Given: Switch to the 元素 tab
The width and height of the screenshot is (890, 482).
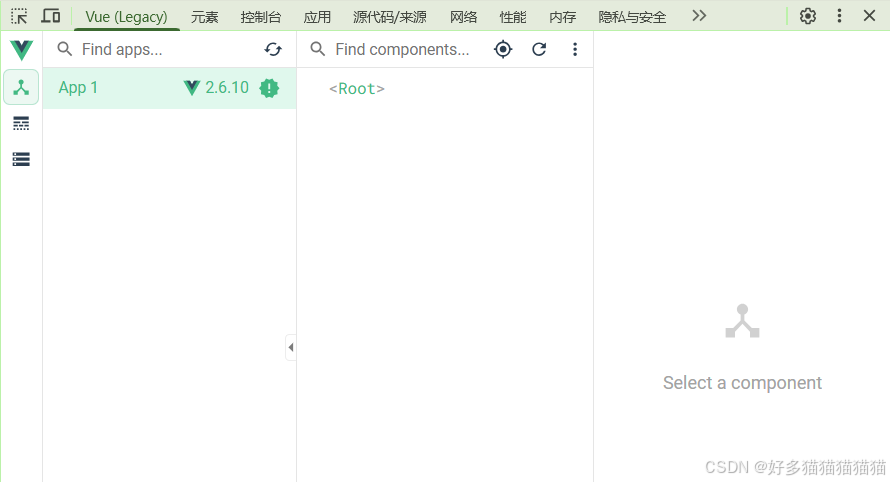Looking at the screenshot, I should pyautogui.click(x=204, y=17).
